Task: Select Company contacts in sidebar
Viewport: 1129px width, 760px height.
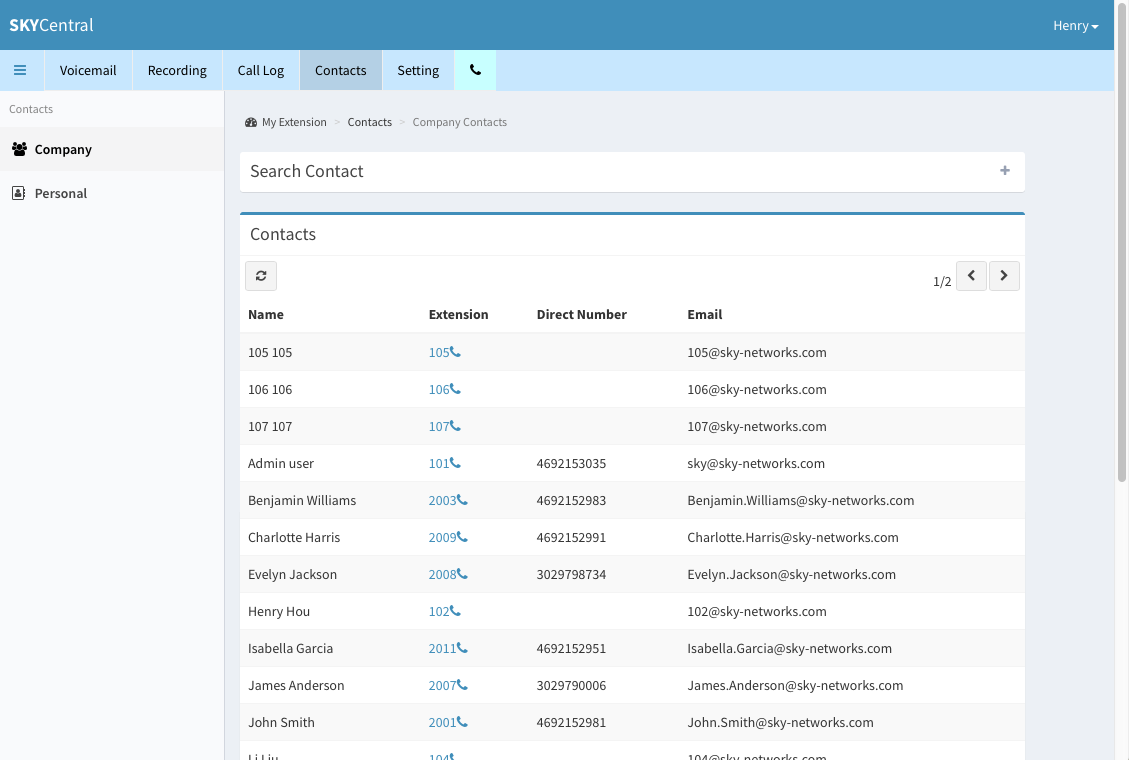Action: (112, 149)
